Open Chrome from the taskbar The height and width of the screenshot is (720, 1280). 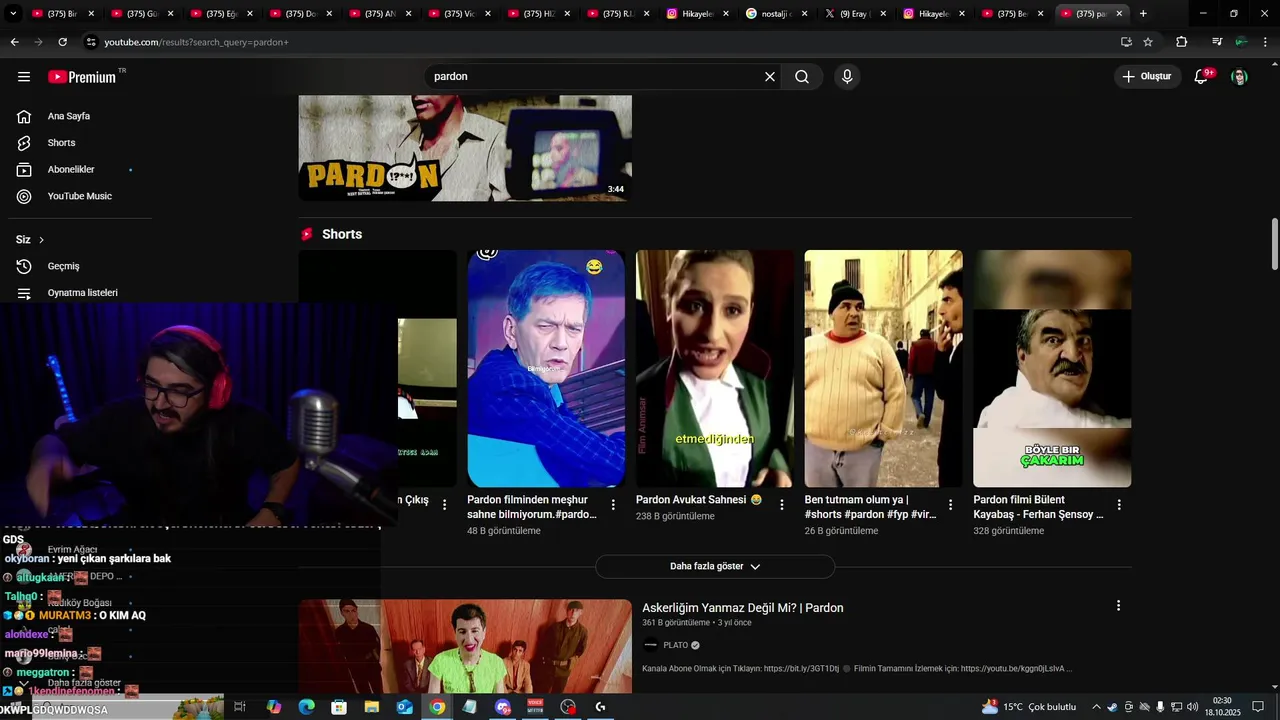click(x=437, y=707)
